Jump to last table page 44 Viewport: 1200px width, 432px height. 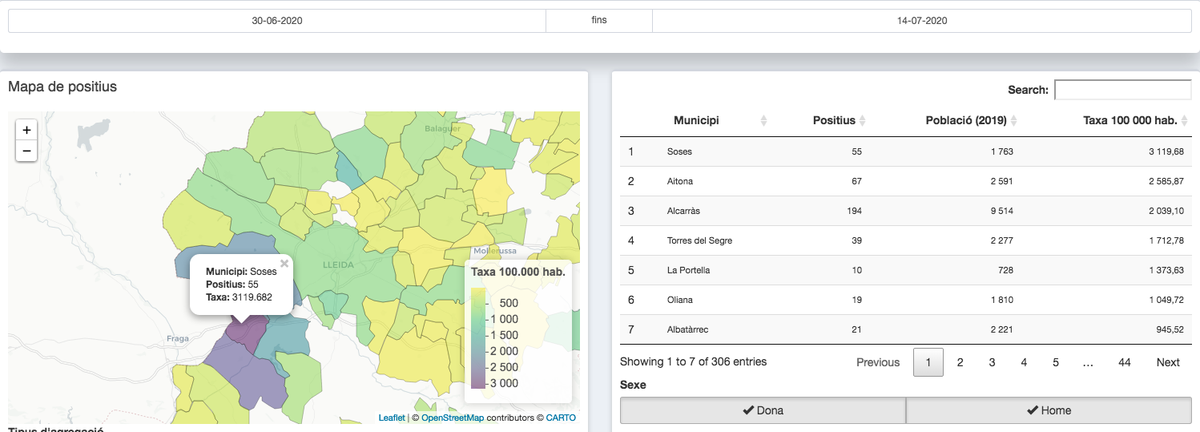1125,362
